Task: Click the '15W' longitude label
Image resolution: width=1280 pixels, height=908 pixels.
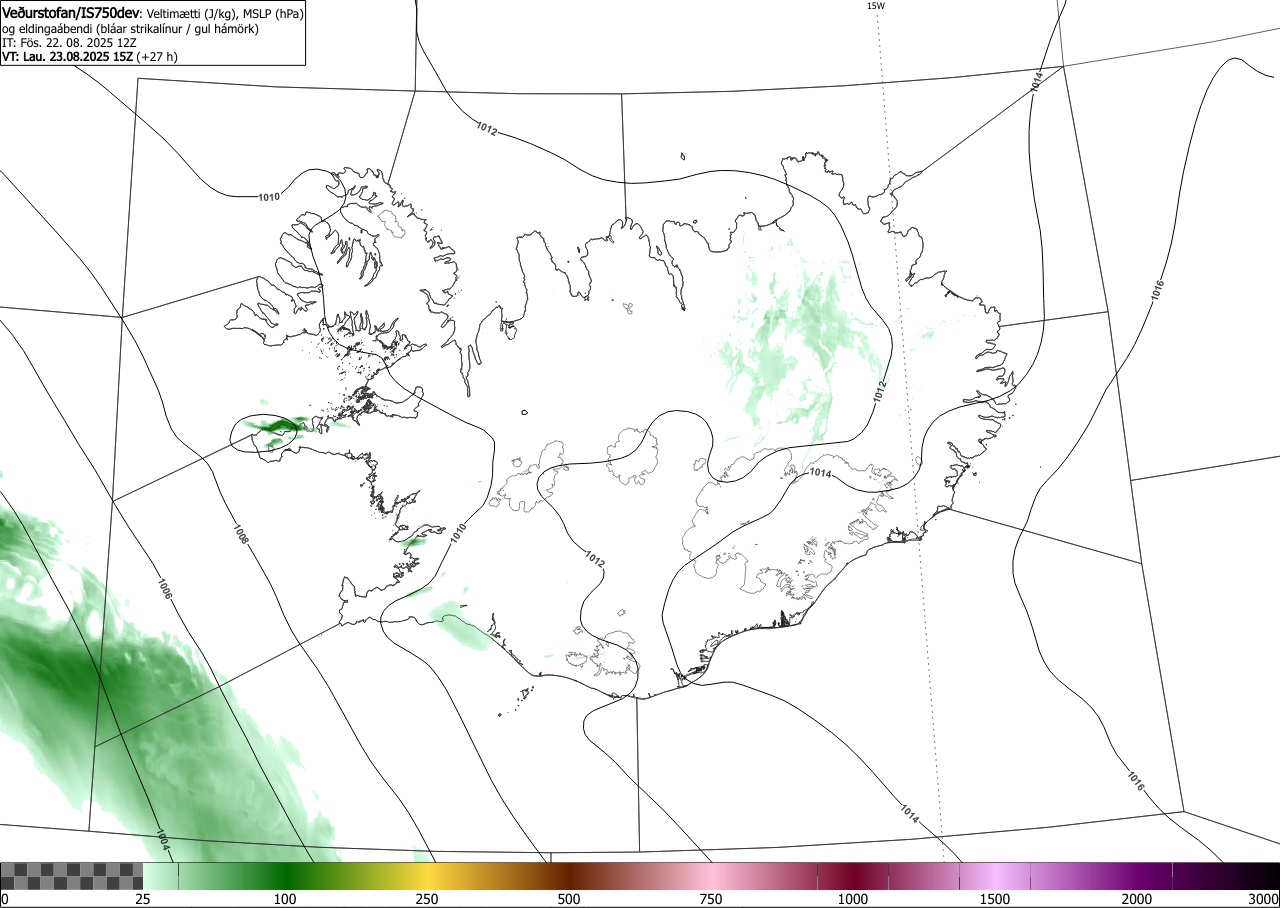Action: tap(875, 6)
